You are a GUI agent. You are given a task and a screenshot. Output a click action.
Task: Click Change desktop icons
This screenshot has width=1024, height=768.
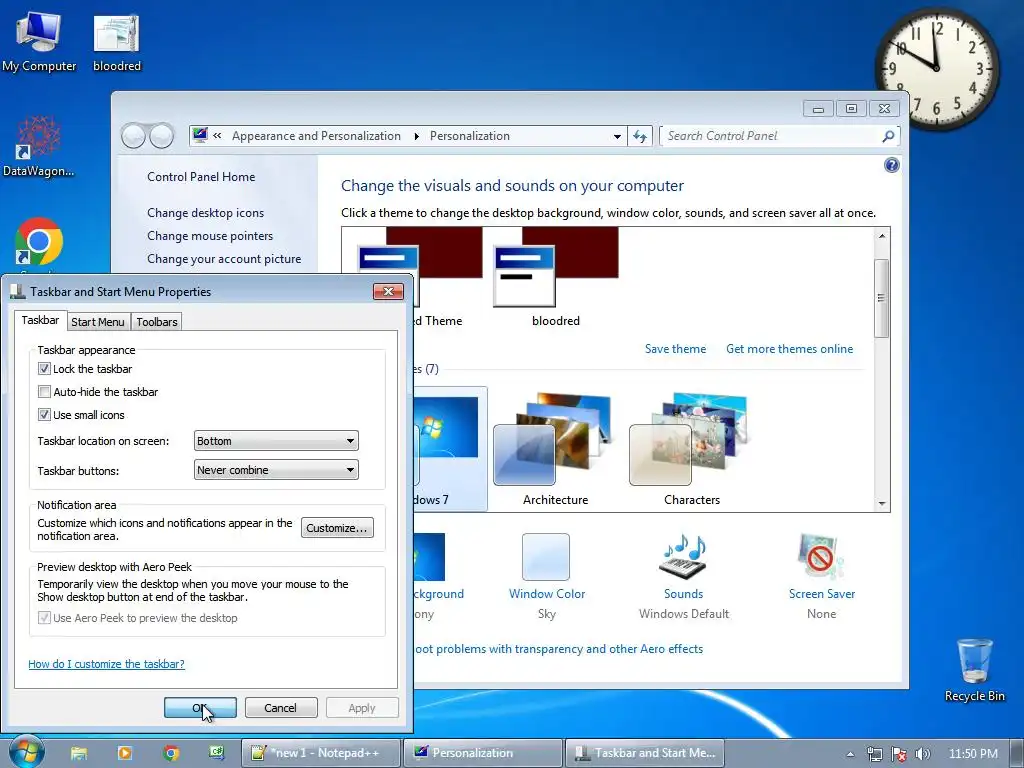[x=206, y=213]
